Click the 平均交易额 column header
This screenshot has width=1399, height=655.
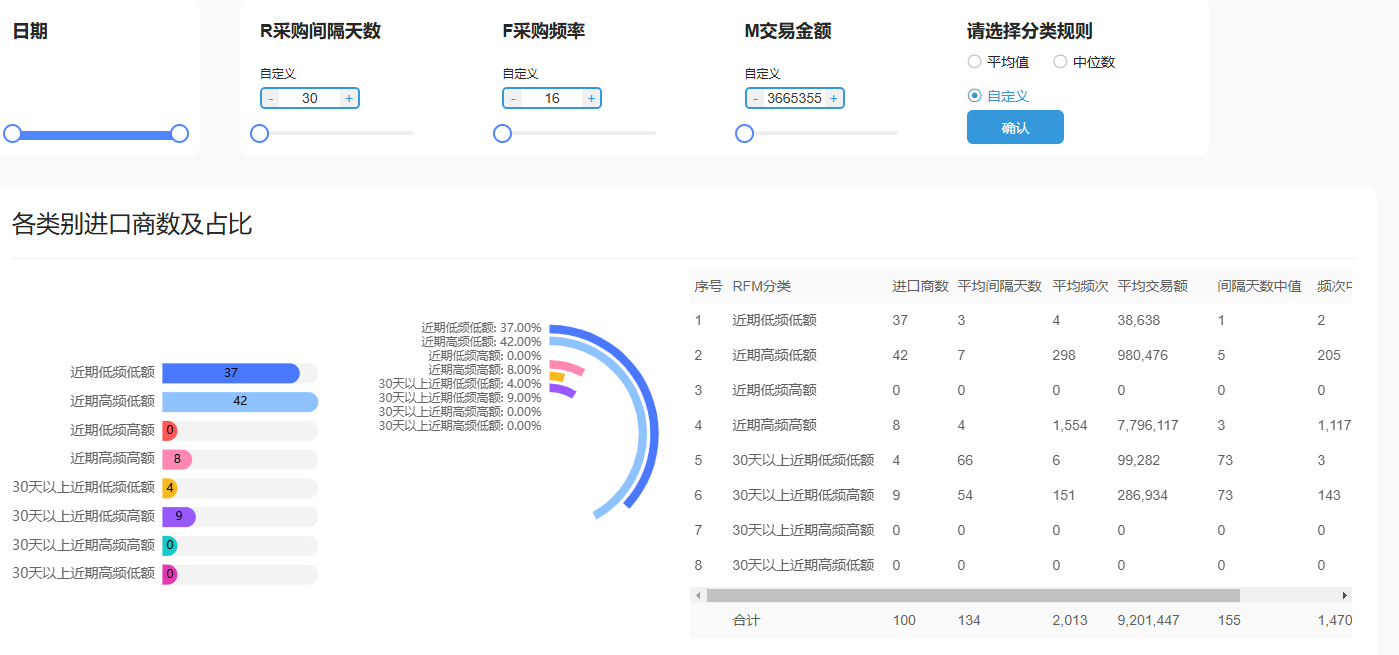coord(1152,286)
